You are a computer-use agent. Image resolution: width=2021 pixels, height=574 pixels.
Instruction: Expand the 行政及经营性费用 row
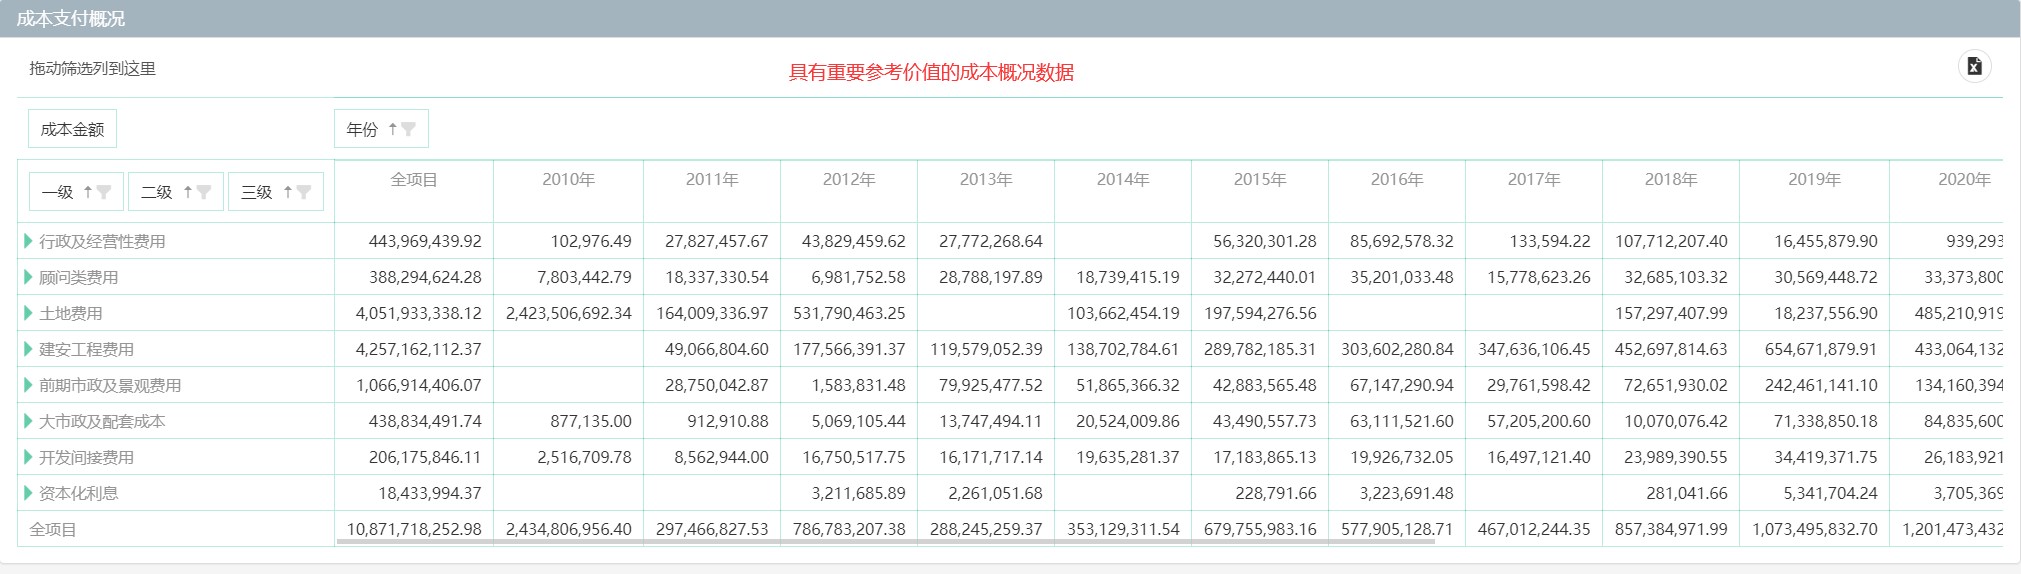click(28, 241)
